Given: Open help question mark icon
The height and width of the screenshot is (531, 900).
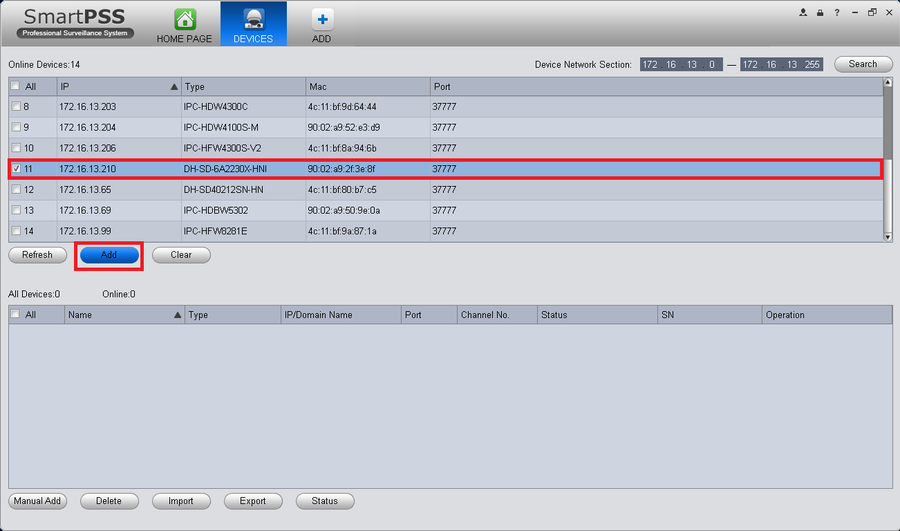Looking at the screenshot, I should click(837, 13).
